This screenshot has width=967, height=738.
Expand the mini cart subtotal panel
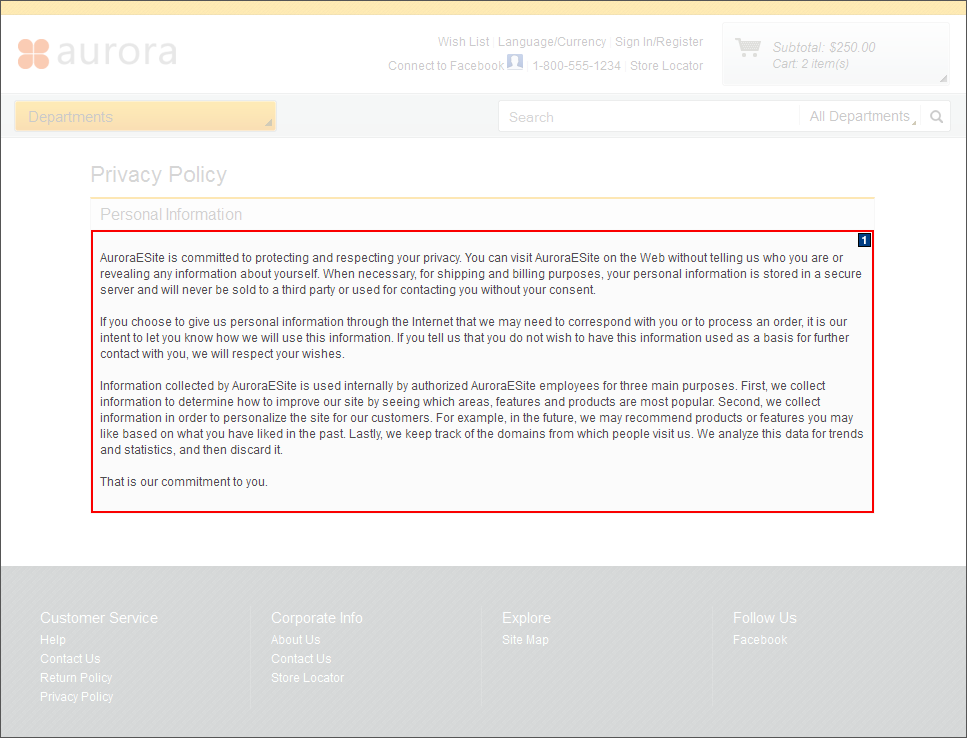[836, 54]
